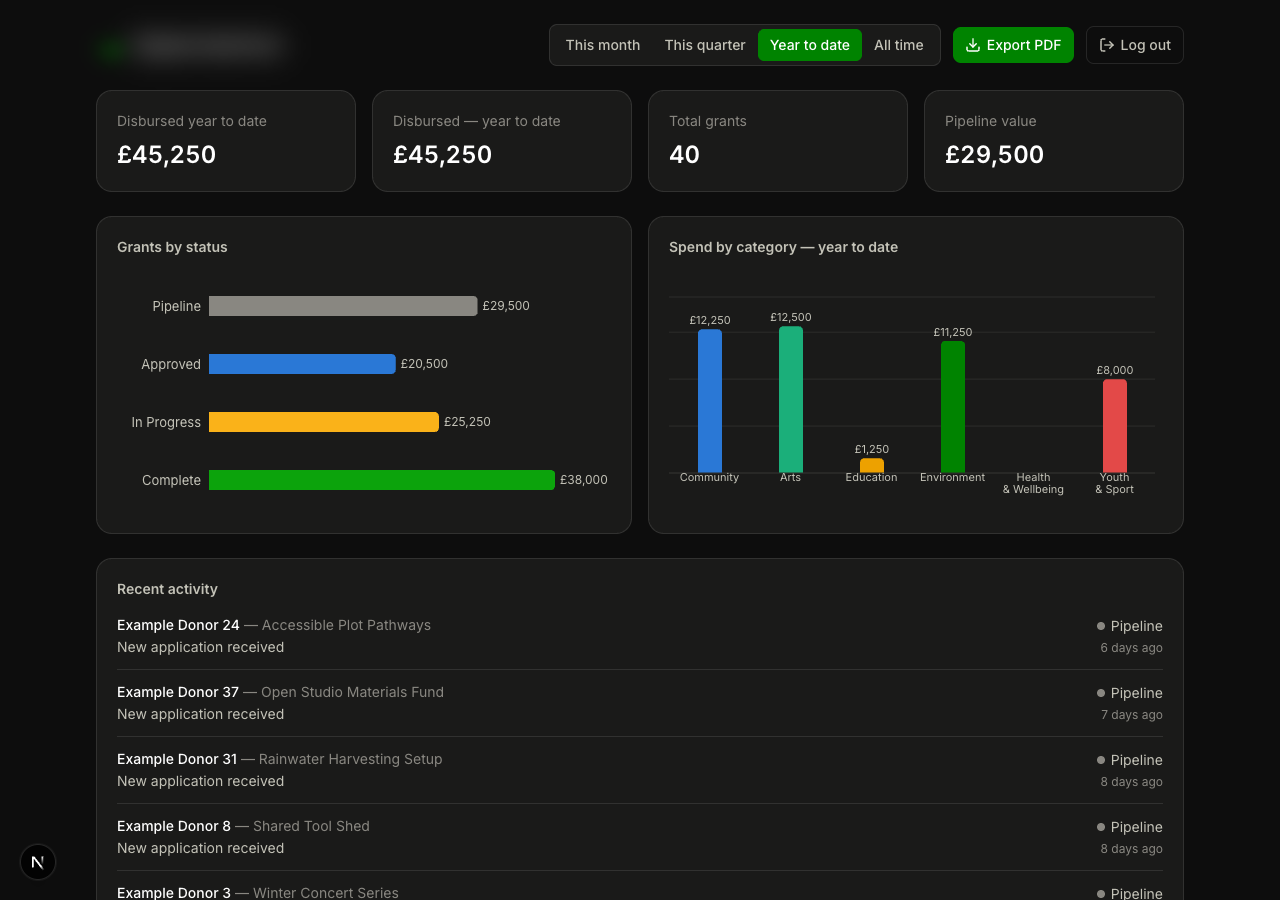Log out of the dashboard

[1135, 45]
